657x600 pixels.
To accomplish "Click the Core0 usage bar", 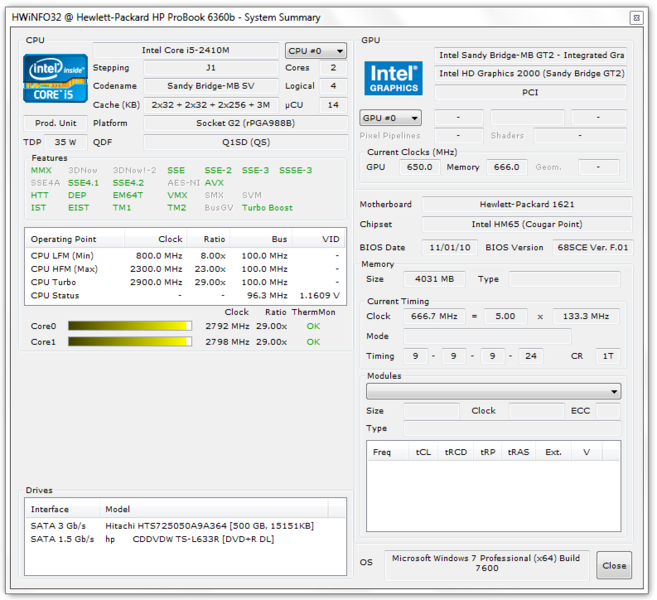I will click(130, 326).
